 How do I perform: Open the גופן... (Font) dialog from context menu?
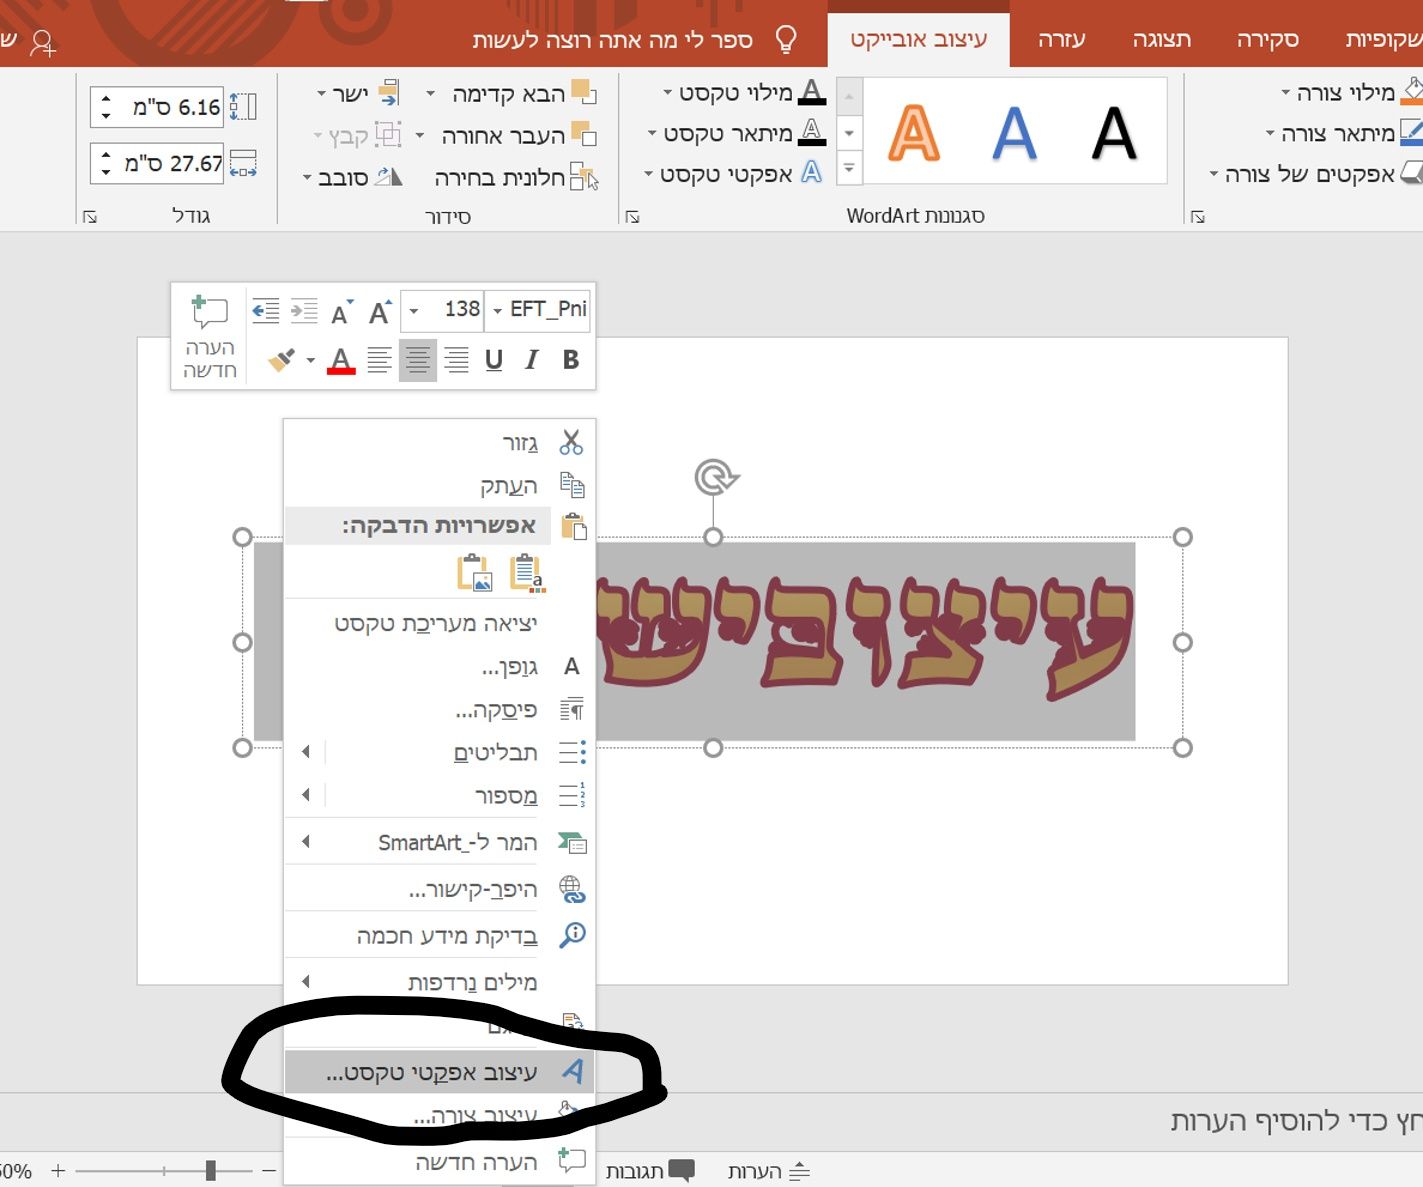click(440, 667)
